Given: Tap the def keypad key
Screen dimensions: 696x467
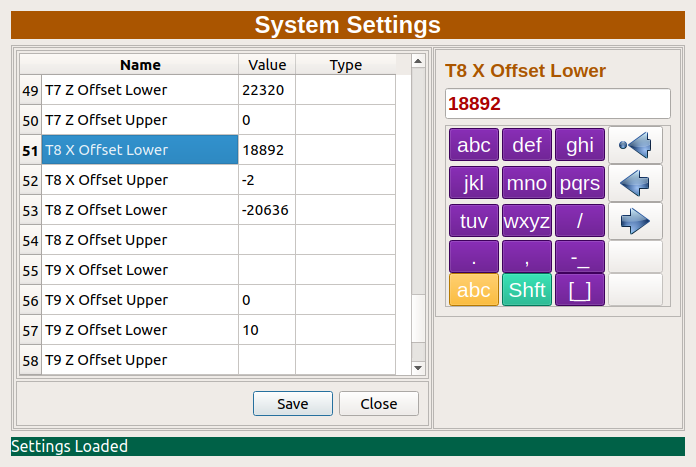Looking at the screenshot, I should click(527, 145).
